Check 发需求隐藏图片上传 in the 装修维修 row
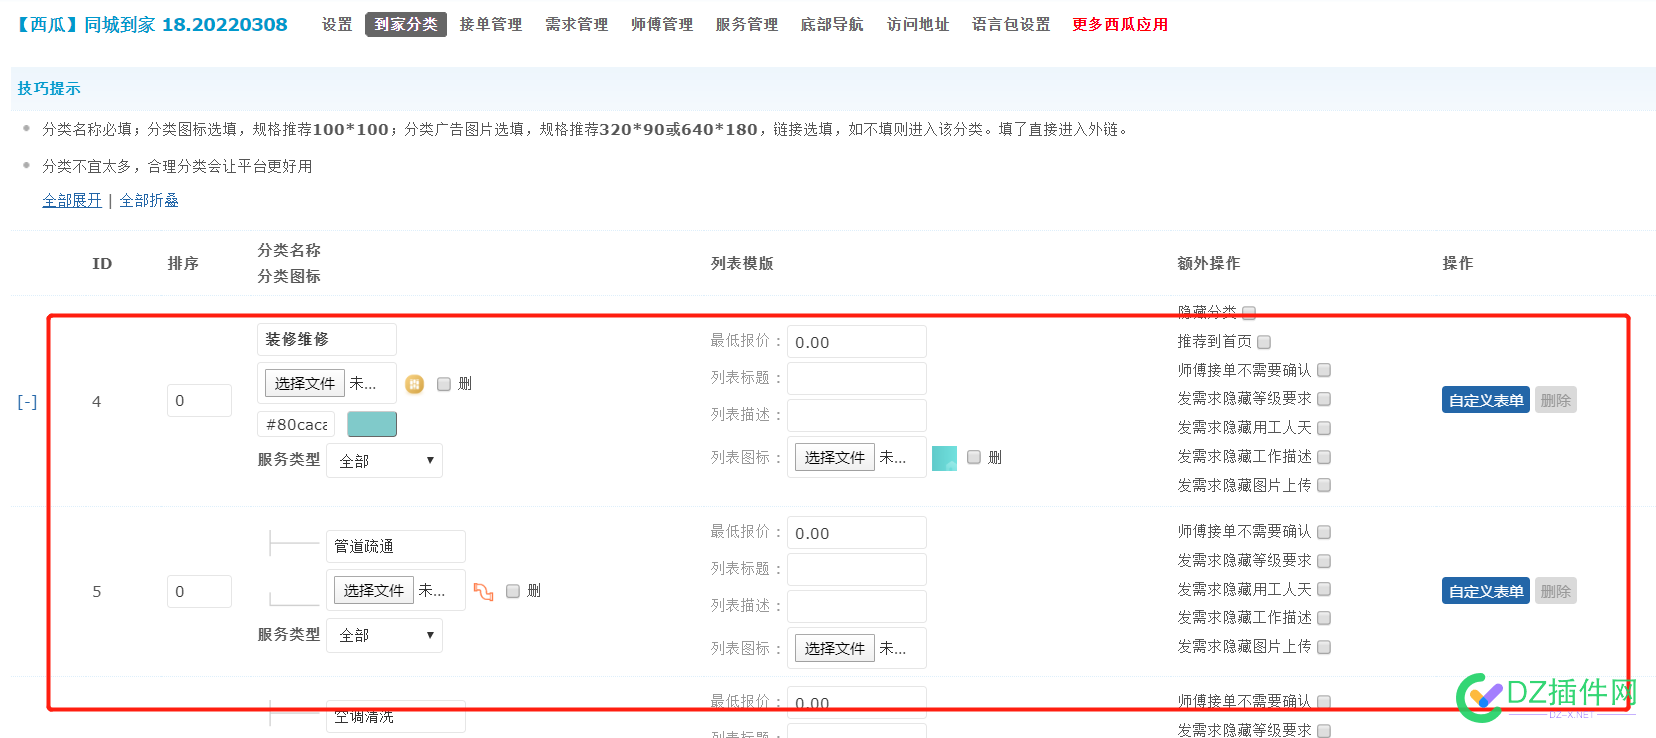This screenshot has width=1656, height=738. coord(1324,485)
